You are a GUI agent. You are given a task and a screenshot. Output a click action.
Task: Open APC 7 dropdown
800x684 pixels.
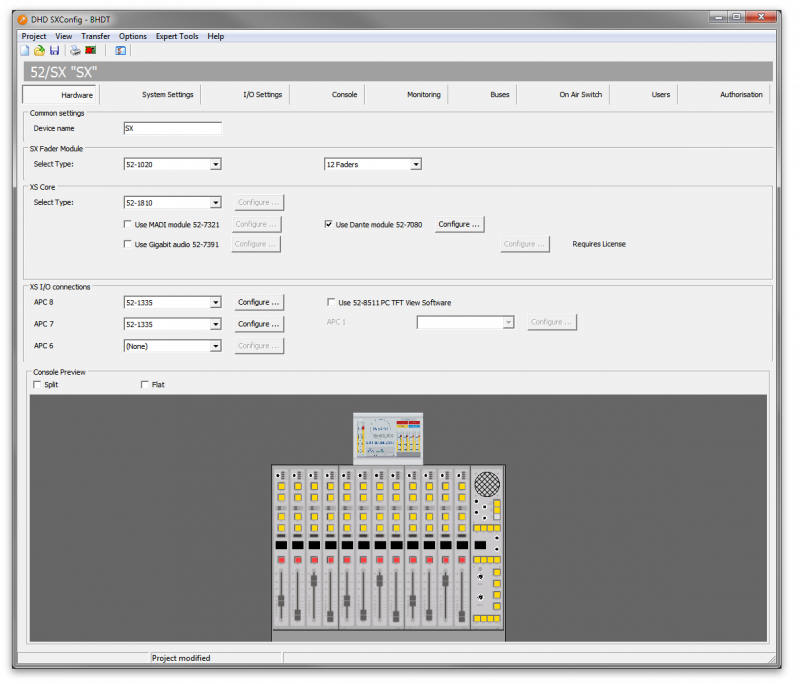(x=172, y=324)
